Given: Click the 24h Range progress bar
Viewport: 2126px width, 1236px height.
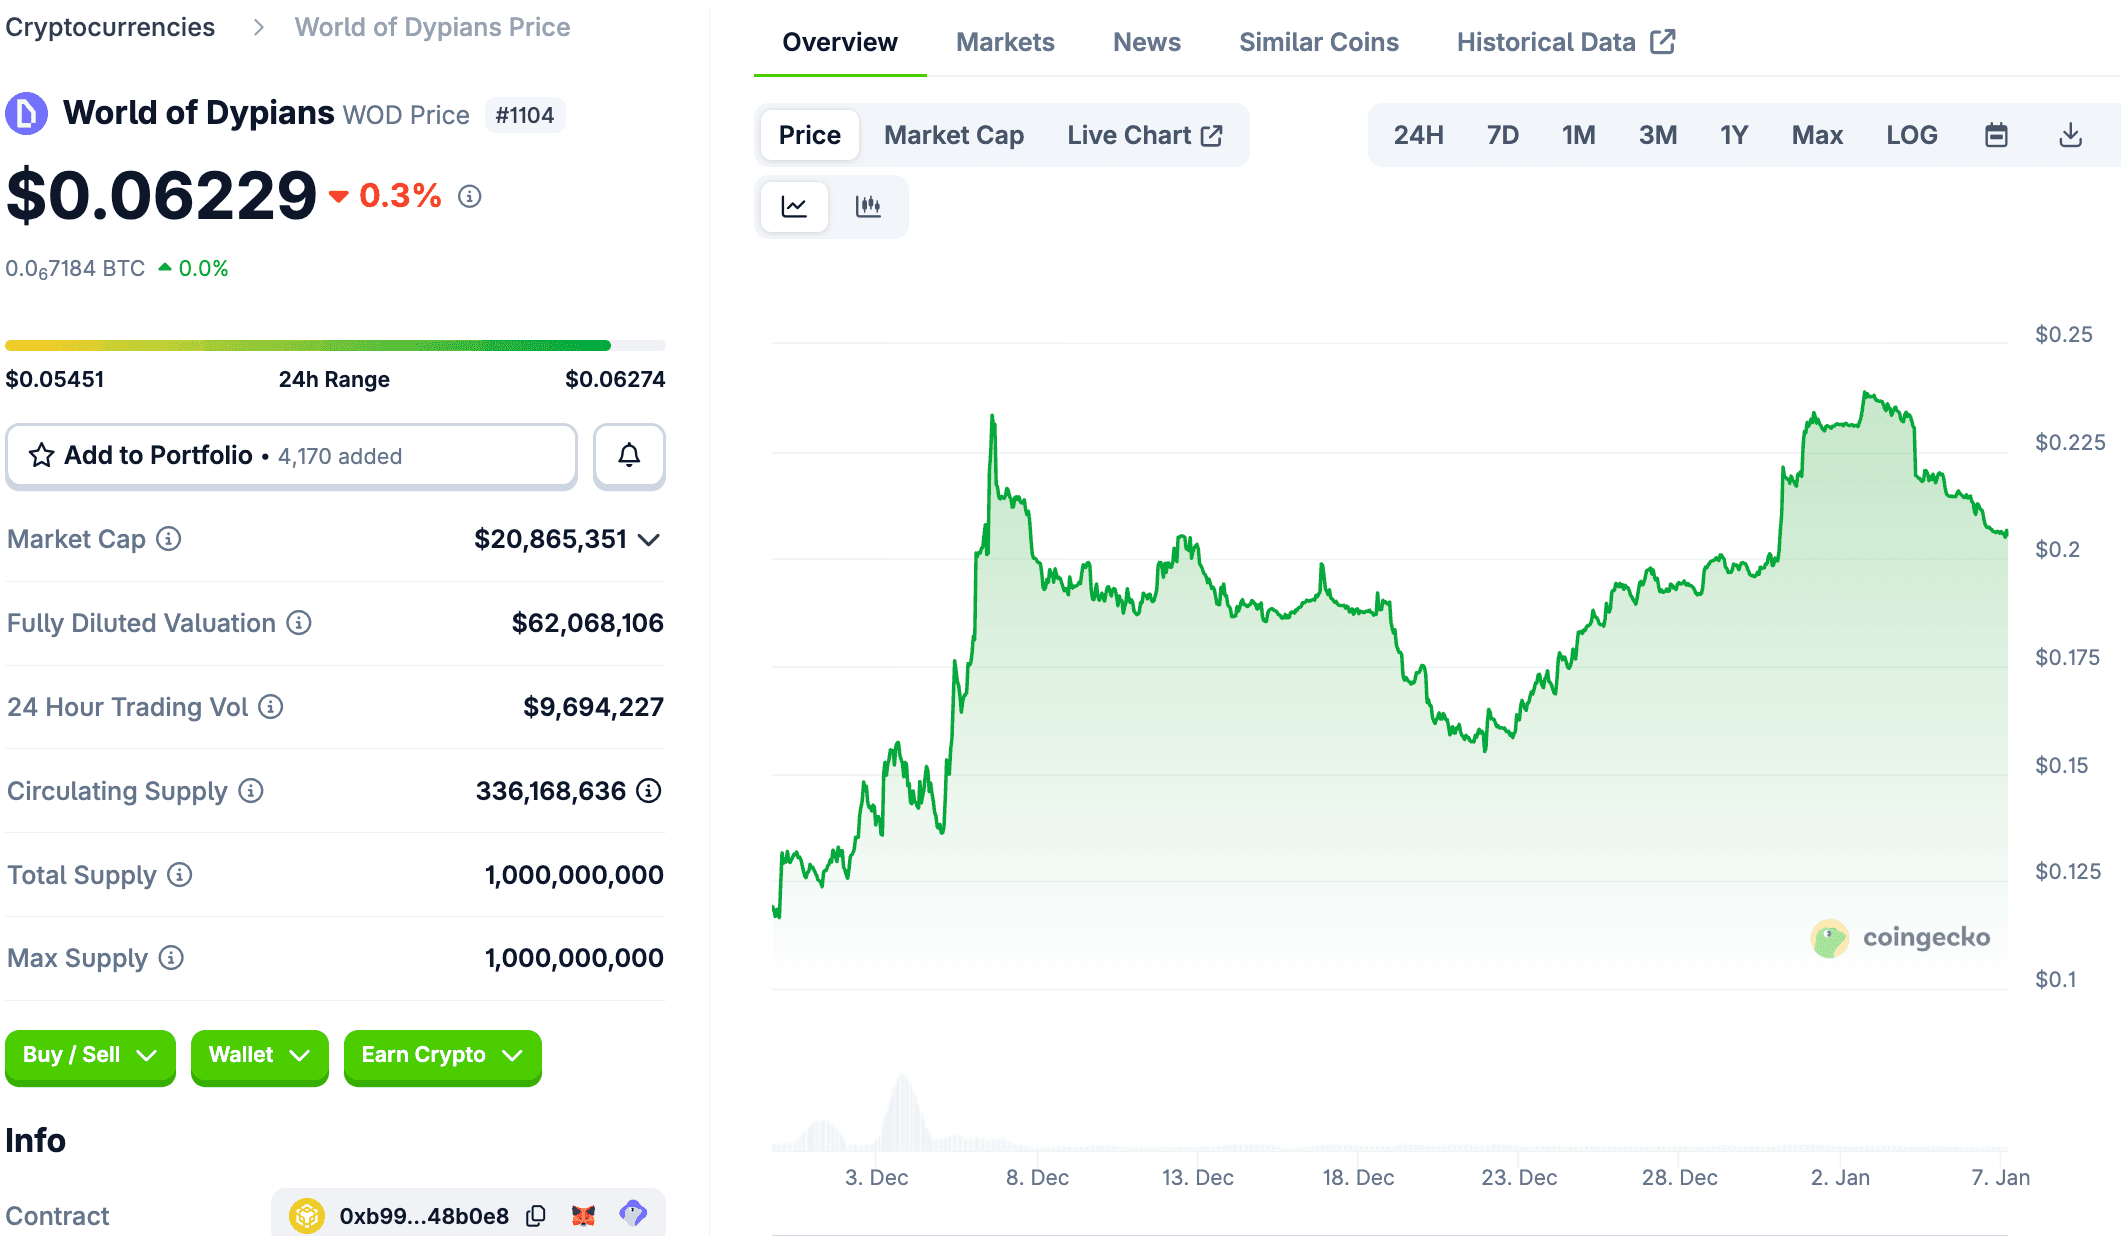Looking at the screenshot, I should (335, 346).
